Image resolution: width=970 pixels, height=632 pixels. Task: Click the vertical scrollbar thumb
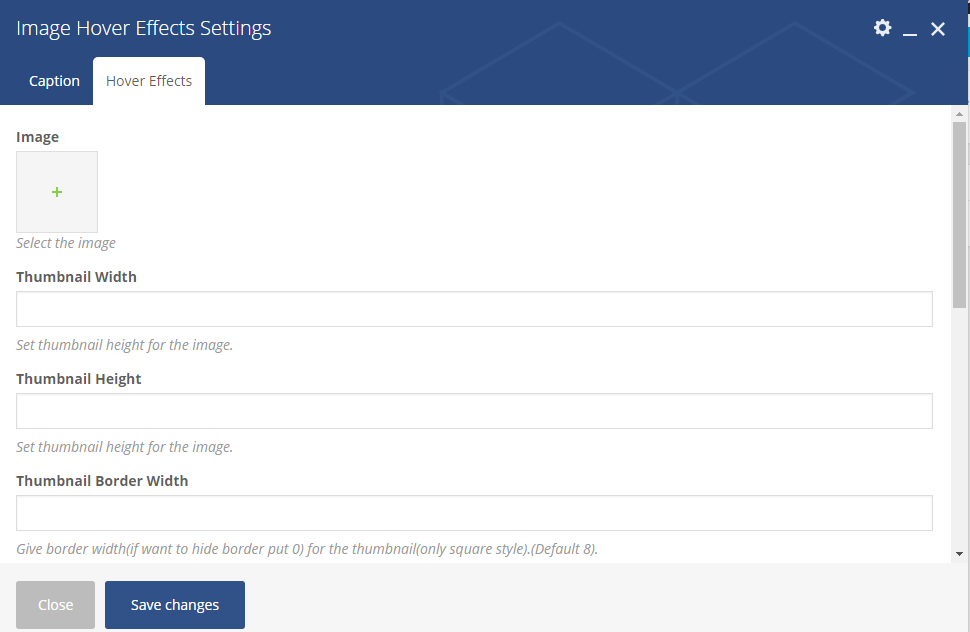tap(959, 215)
